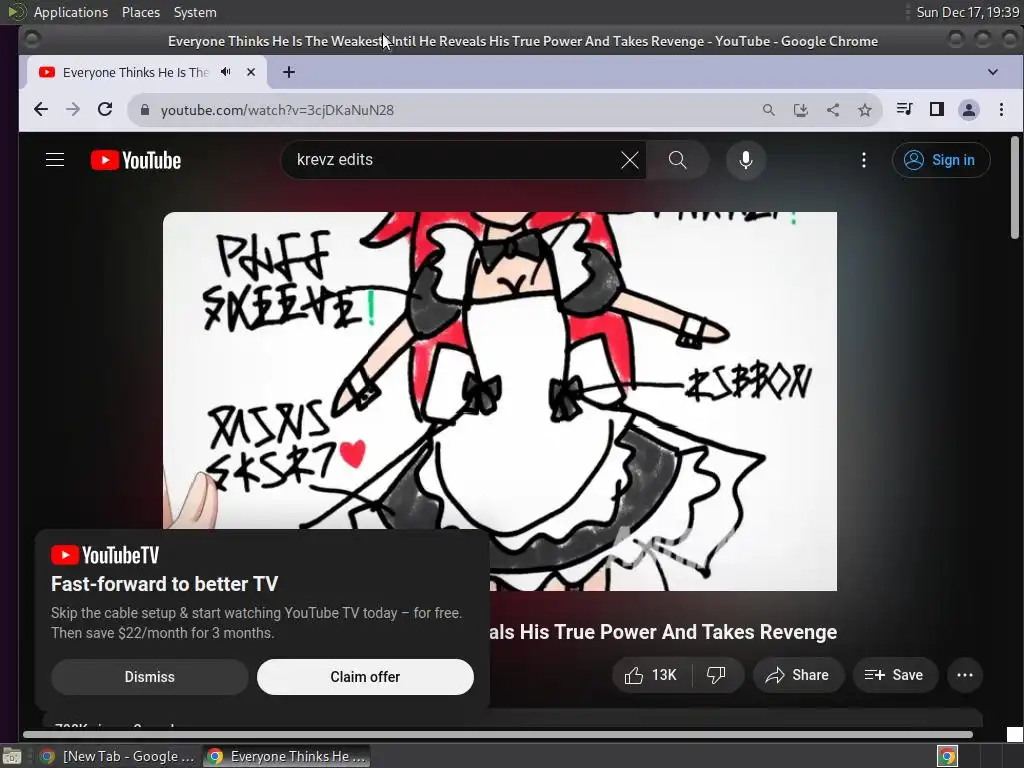Install app via address bar download icon
The image size is (1024, 768).
[x=801, y=110]
